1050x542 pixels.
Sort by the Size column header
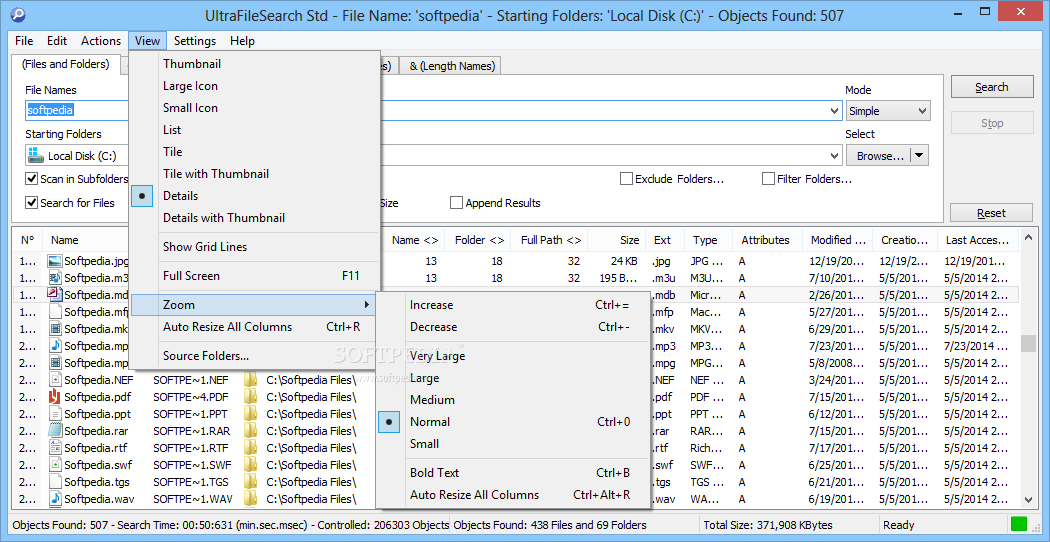coord(617,240)
